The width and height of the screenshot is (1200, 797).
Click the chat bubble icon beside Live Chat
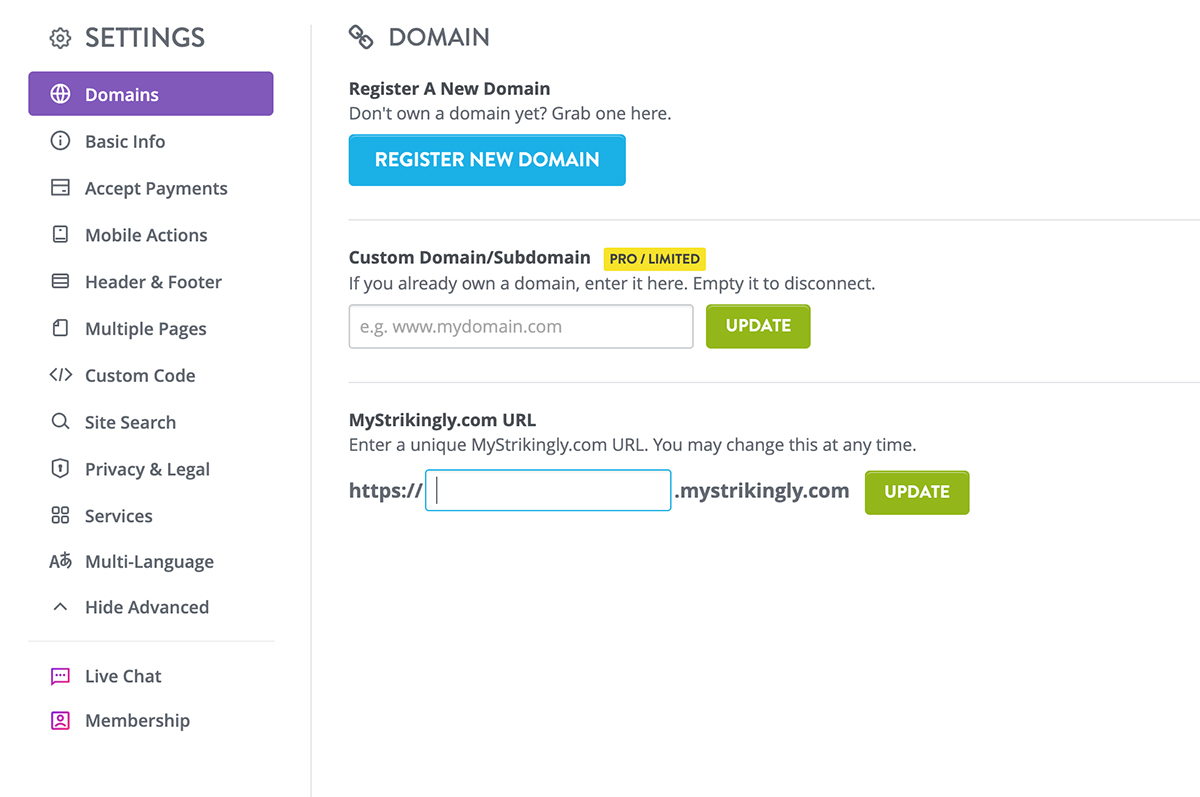pyautogui.click(x=61, y=675)
